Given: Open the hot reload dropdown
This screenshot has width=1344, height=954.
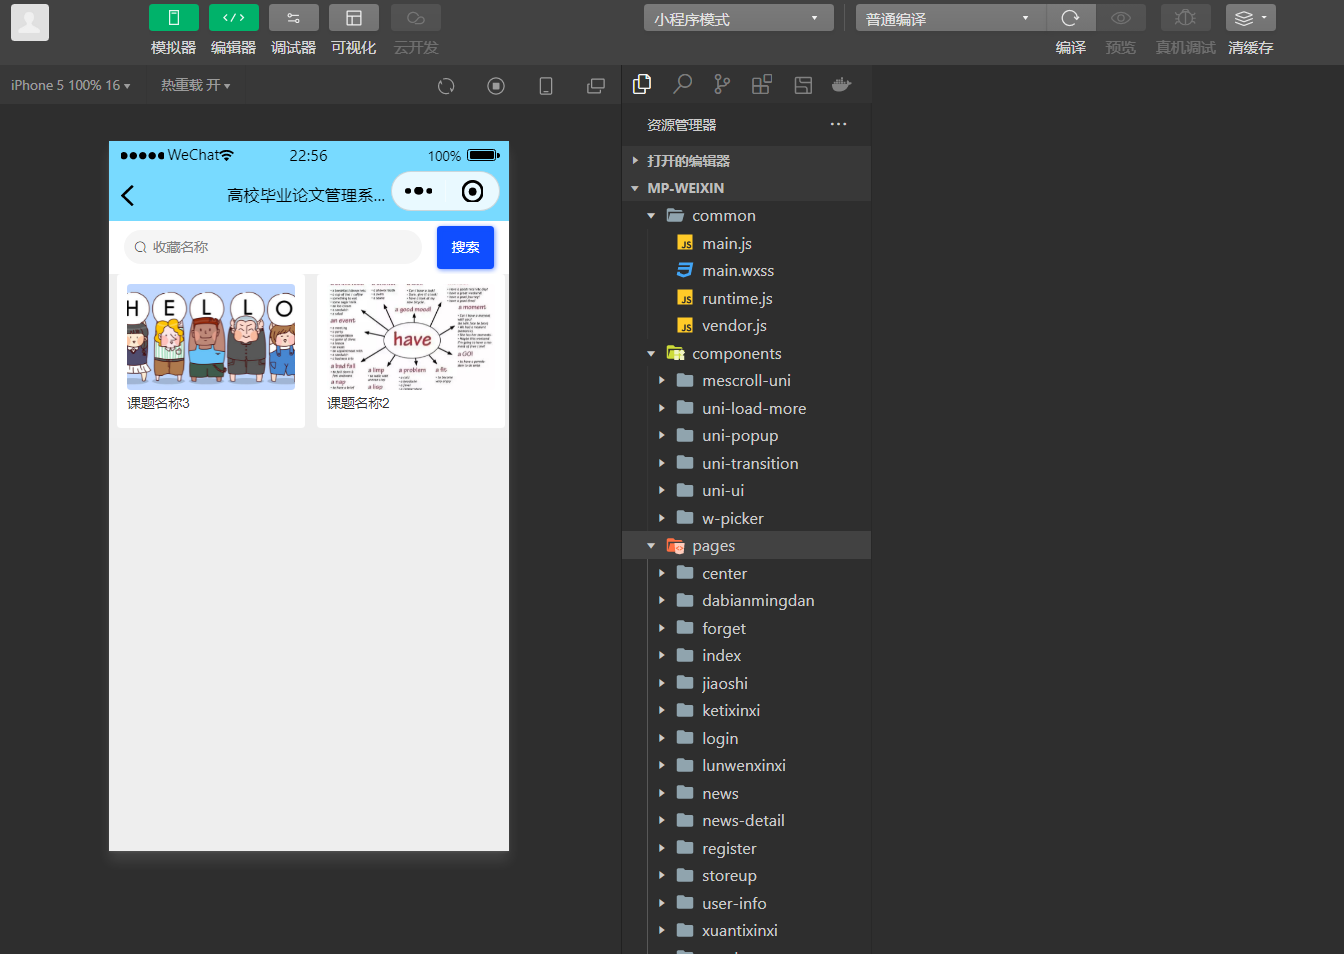Looking at the screenshot, I should tap(196, 86).
